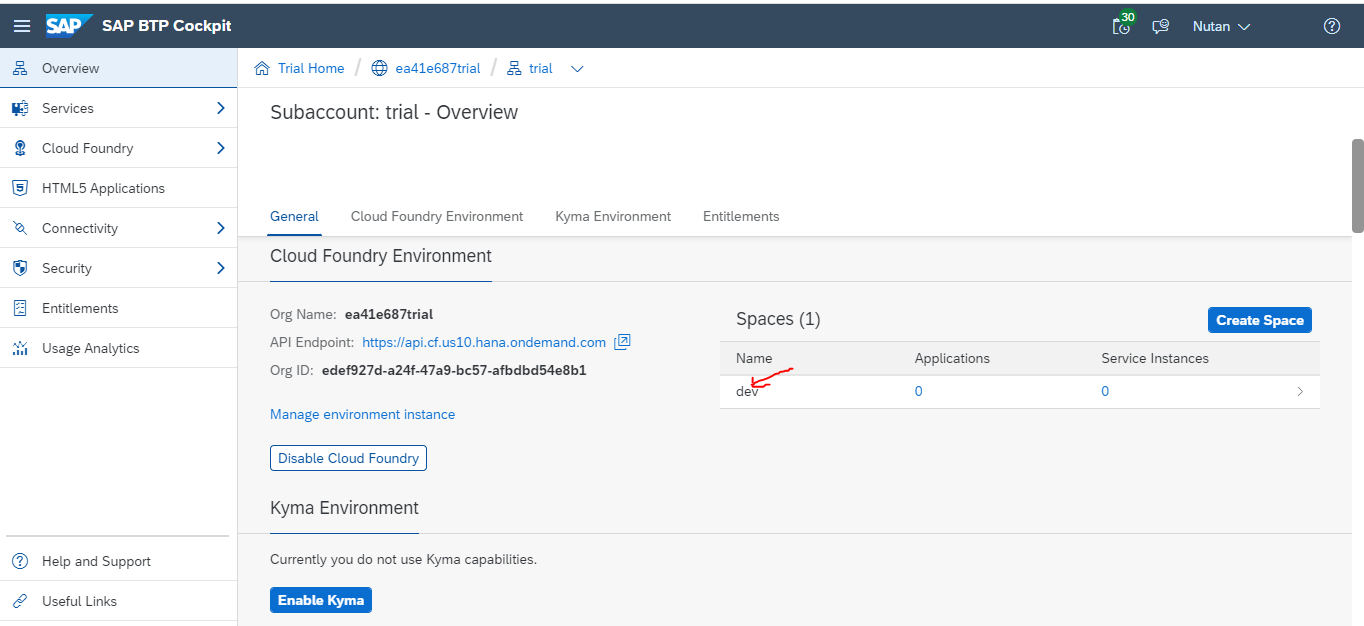
Task: Open the help question mark icon
Action: tap(1332, 26)
